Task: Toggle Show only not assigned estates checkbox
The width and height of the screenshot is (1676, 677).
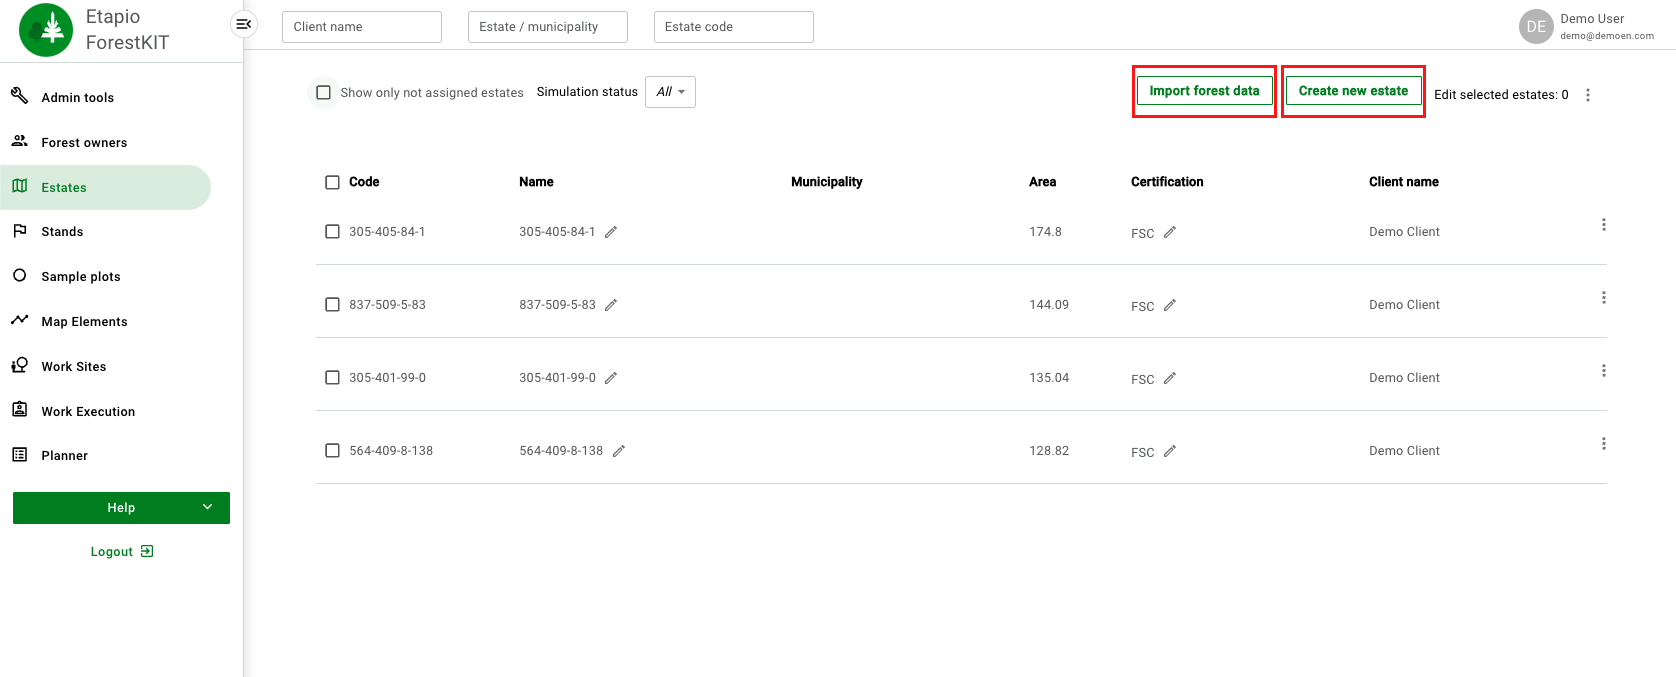Action: click(323, 92)
